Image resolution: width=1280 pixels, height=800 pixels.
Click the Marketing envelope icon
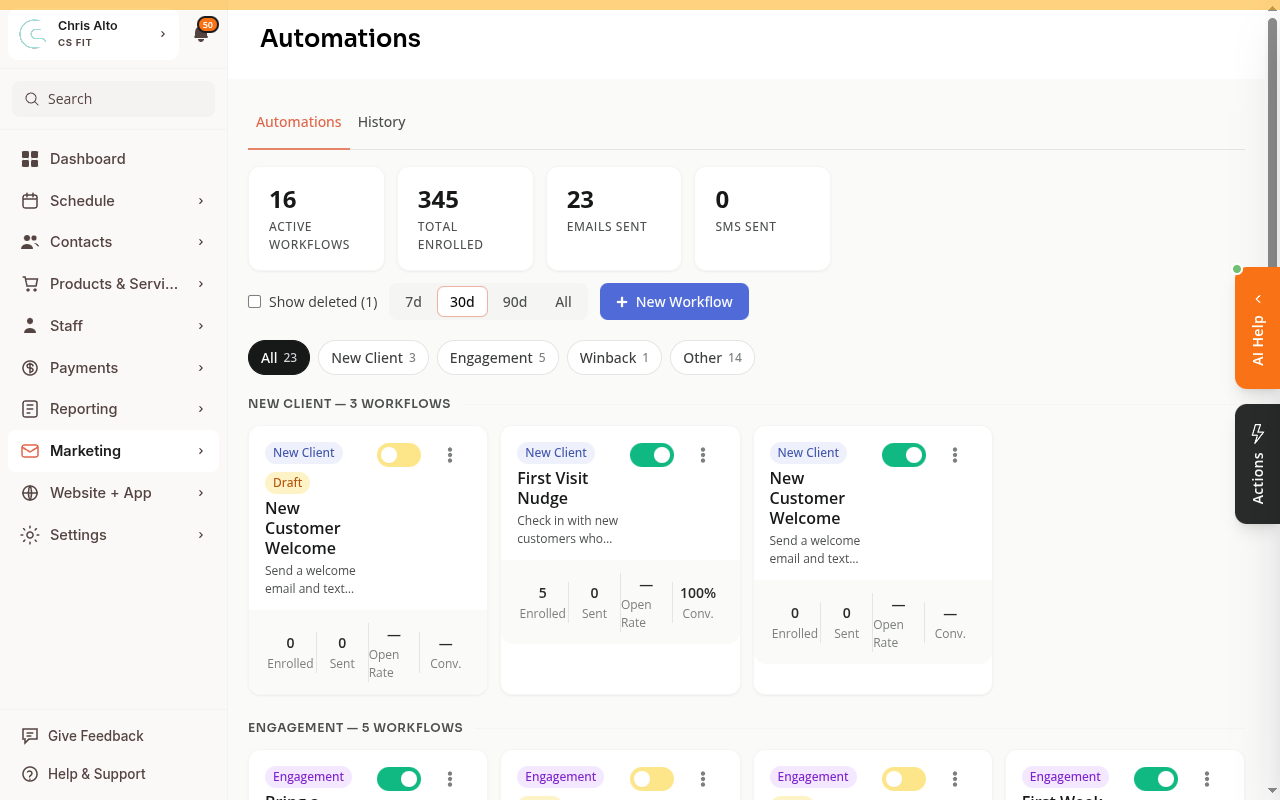(x=30, y=451)
